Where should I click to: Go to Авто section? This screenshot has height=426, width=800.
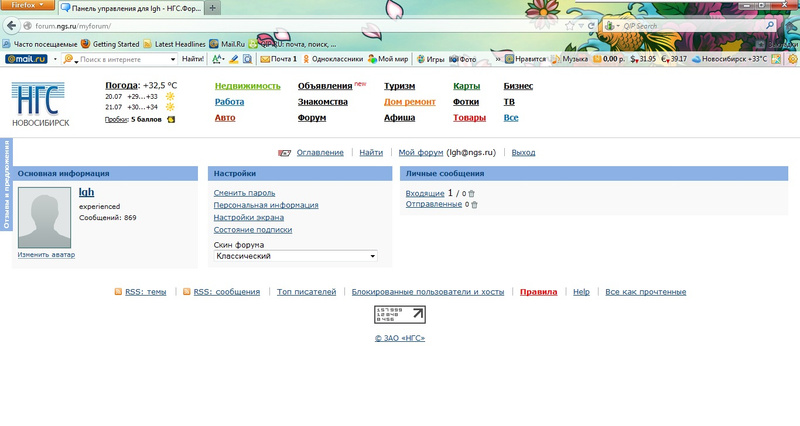tap(225, 117)
